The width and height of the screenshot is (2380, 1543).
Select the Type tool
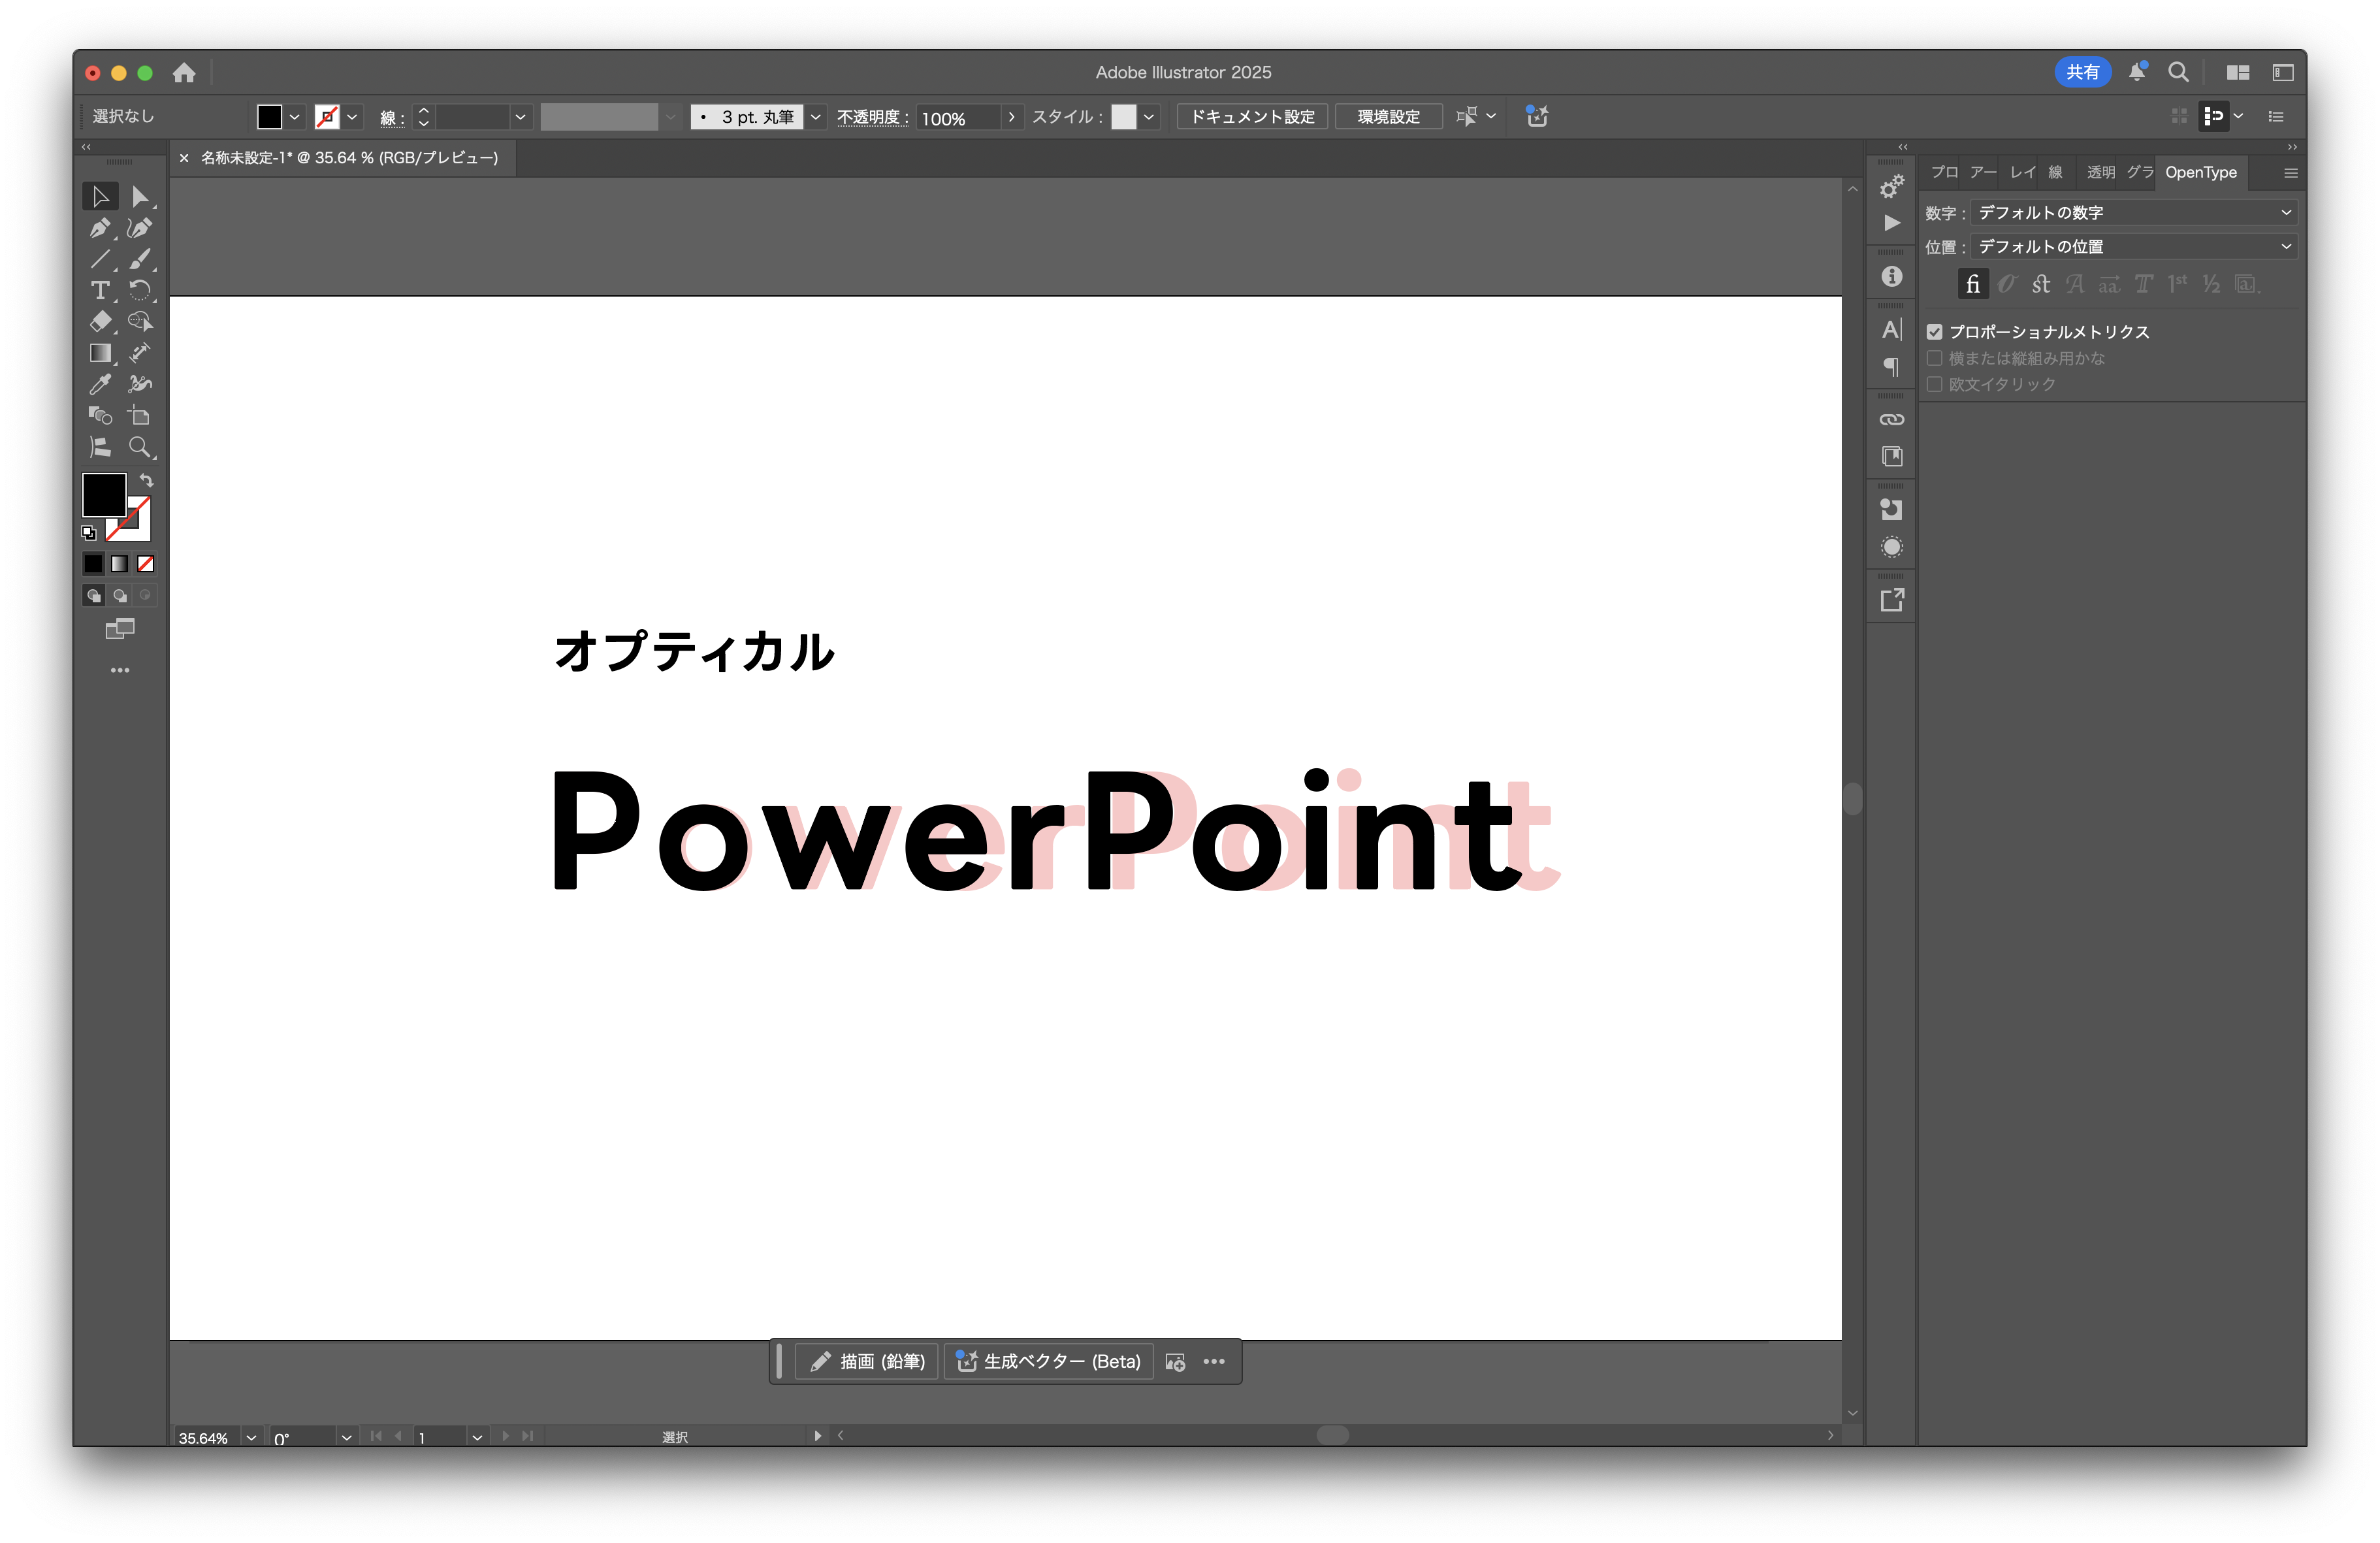pyautogui.click(x=100, y=291)
